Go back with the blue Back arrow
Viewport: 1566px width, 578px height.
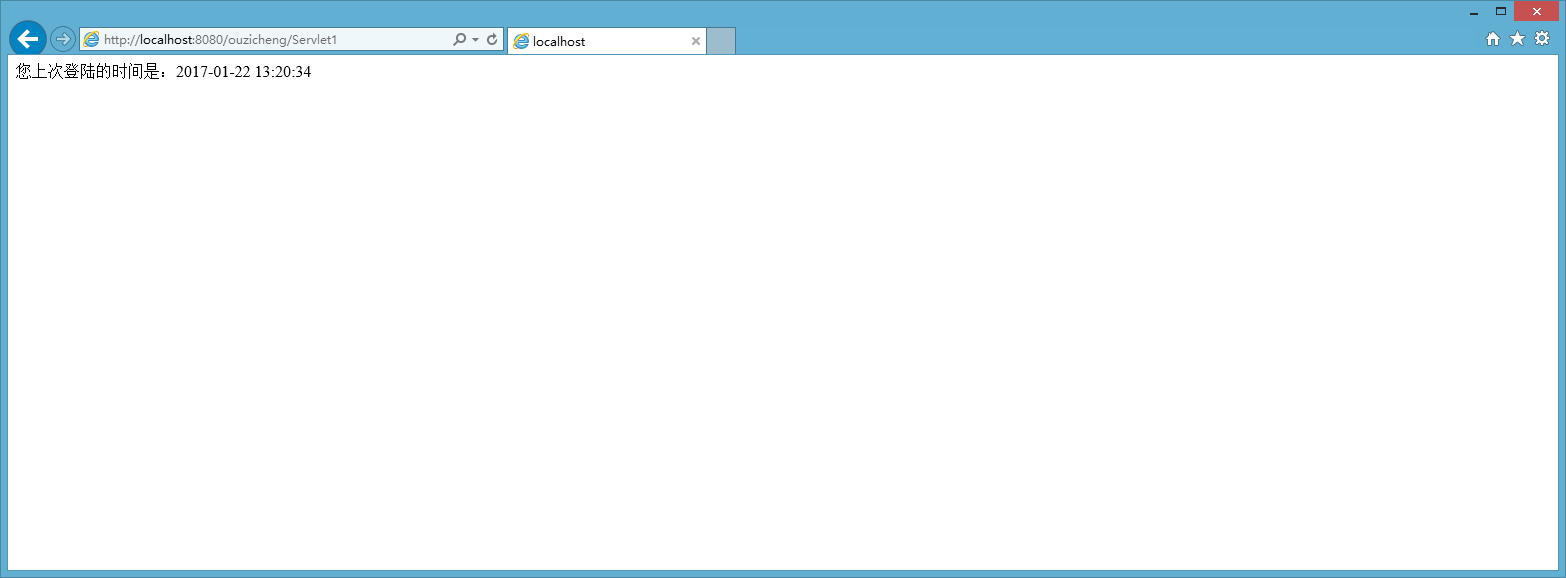coord(28,38)
